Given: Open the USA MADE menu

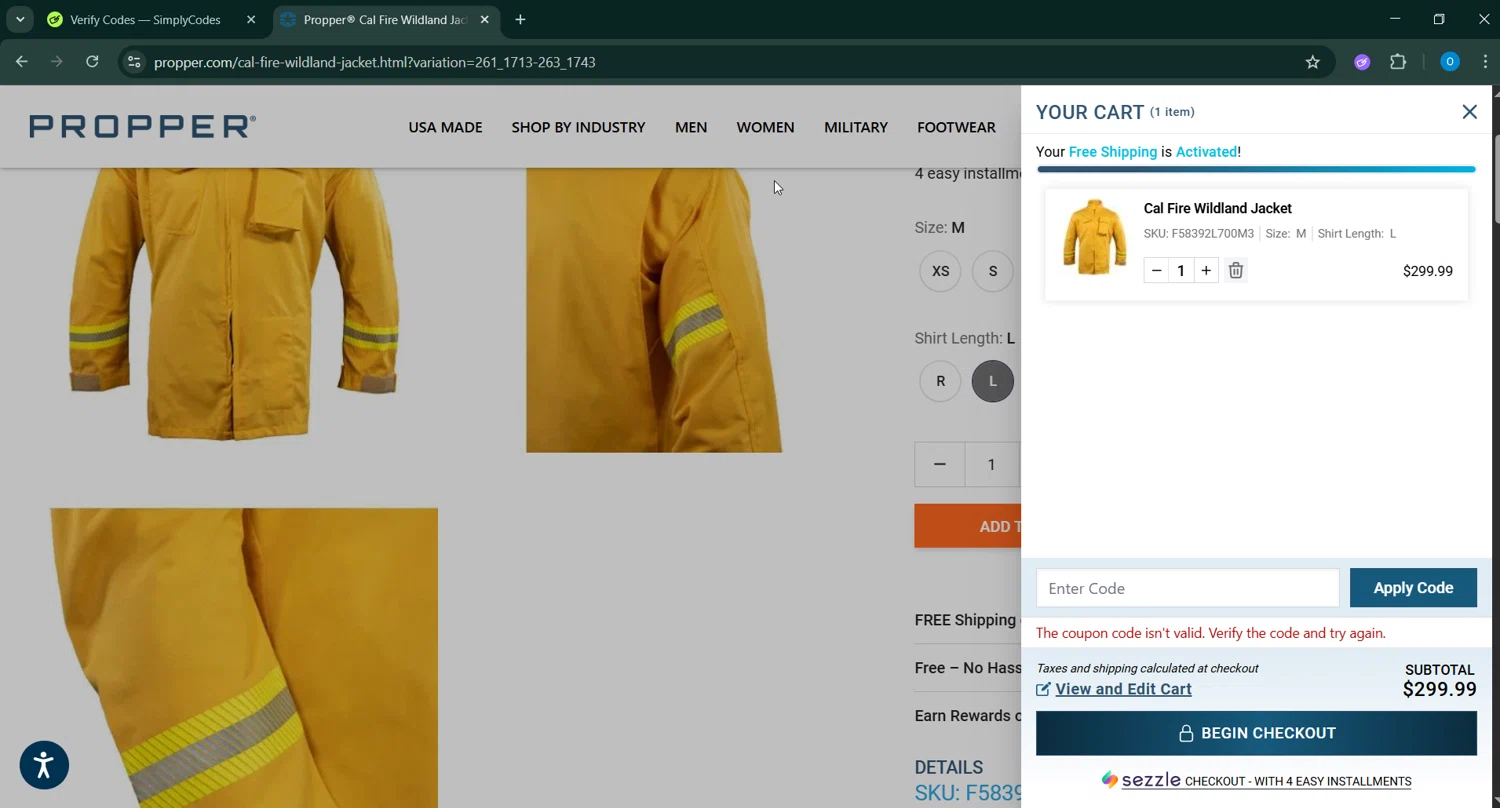Looking at the screenshot, I should pyautogui.click(x=445, y=127).
